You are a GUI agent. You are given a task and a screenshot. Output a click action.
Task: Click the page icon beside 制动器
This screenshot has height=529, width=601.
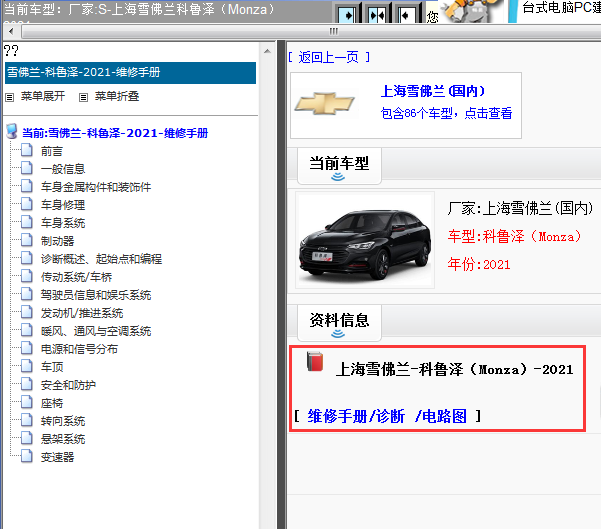[26, 240]
